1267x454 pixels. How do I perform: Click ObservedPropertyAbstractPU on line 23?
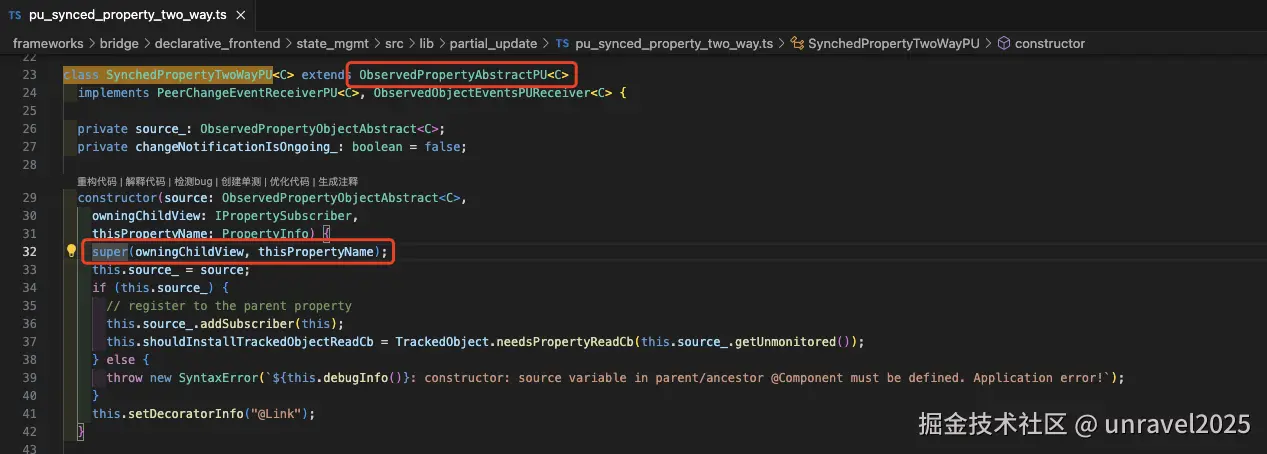[x=453, y=75]
